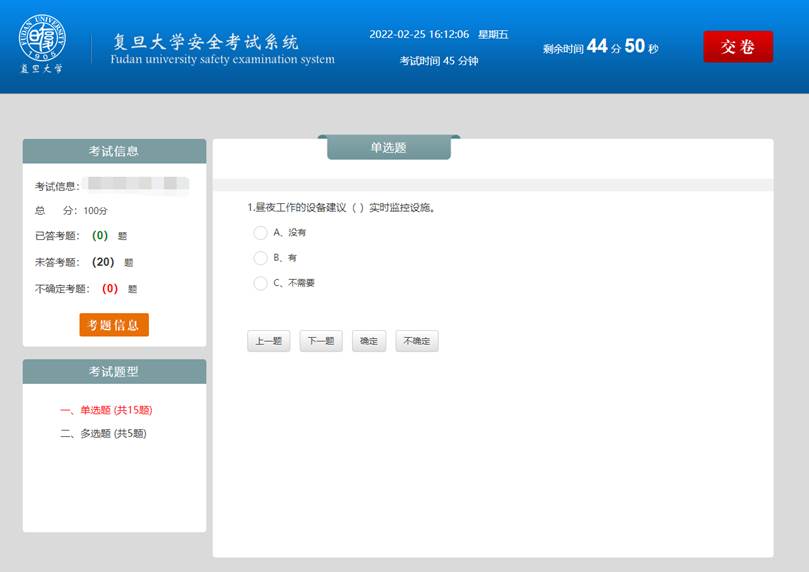Click the 复旦大学安全考试系统 title text

pyautogui.click(x=205, y=43)
